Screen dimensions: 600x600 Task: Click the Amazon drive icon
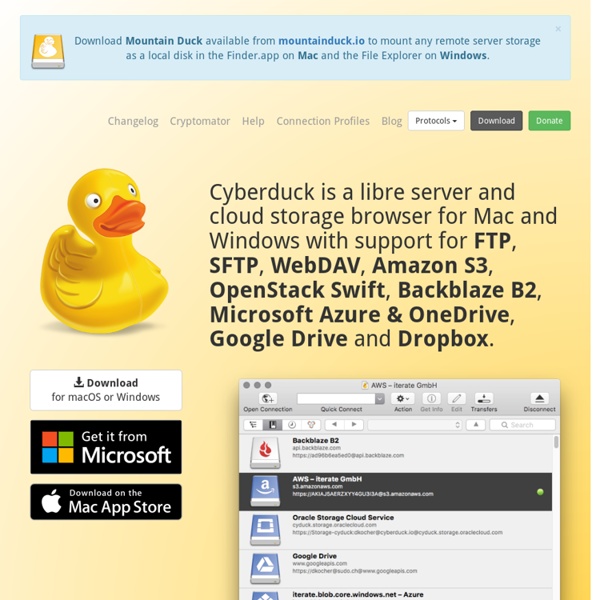[265, 492]
